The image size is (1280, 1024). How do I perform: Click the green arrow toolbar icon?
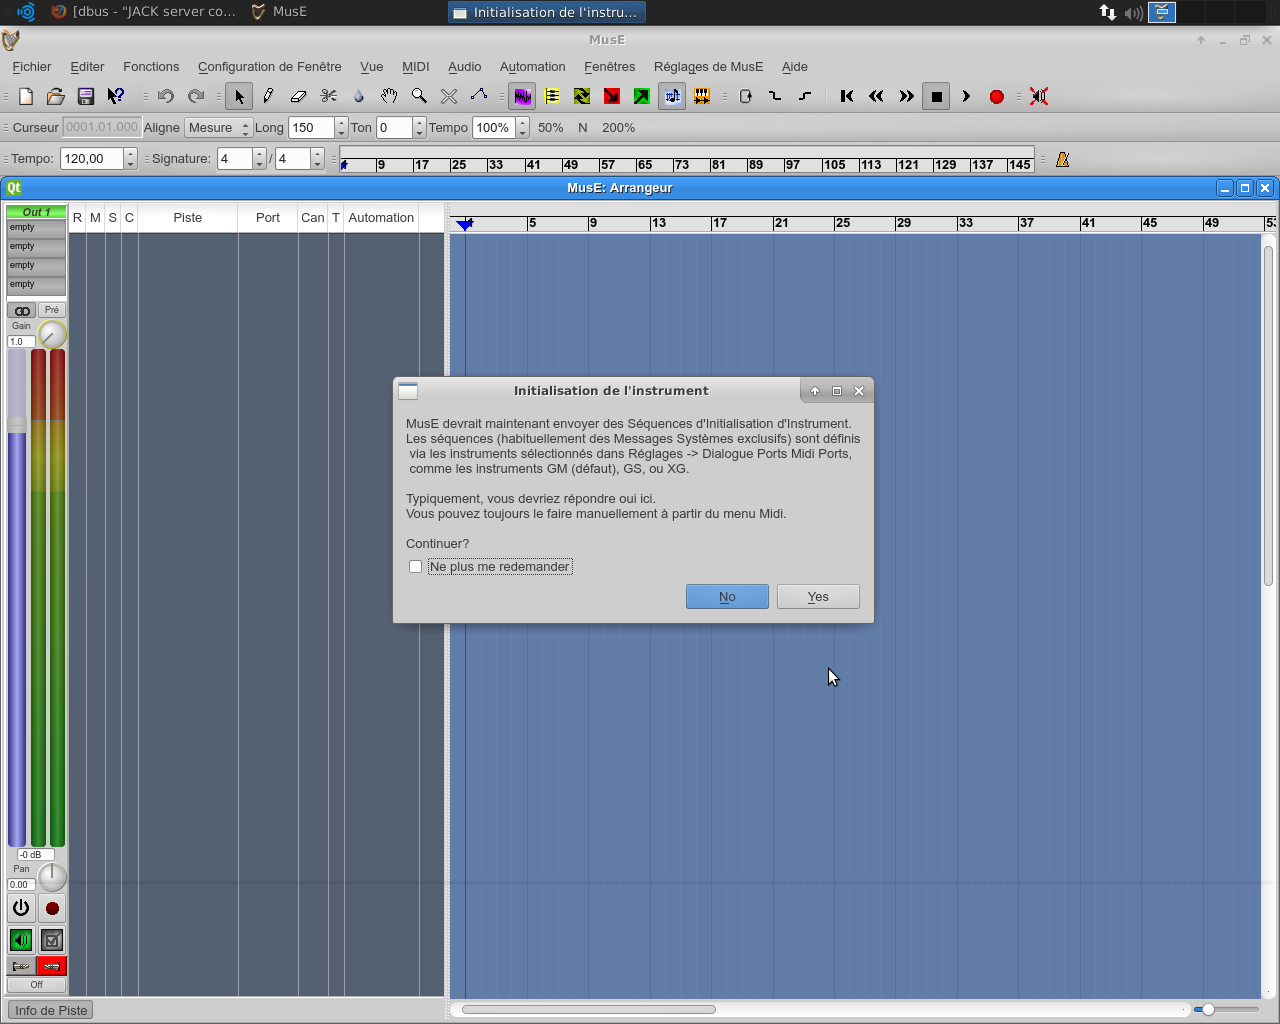642,96
